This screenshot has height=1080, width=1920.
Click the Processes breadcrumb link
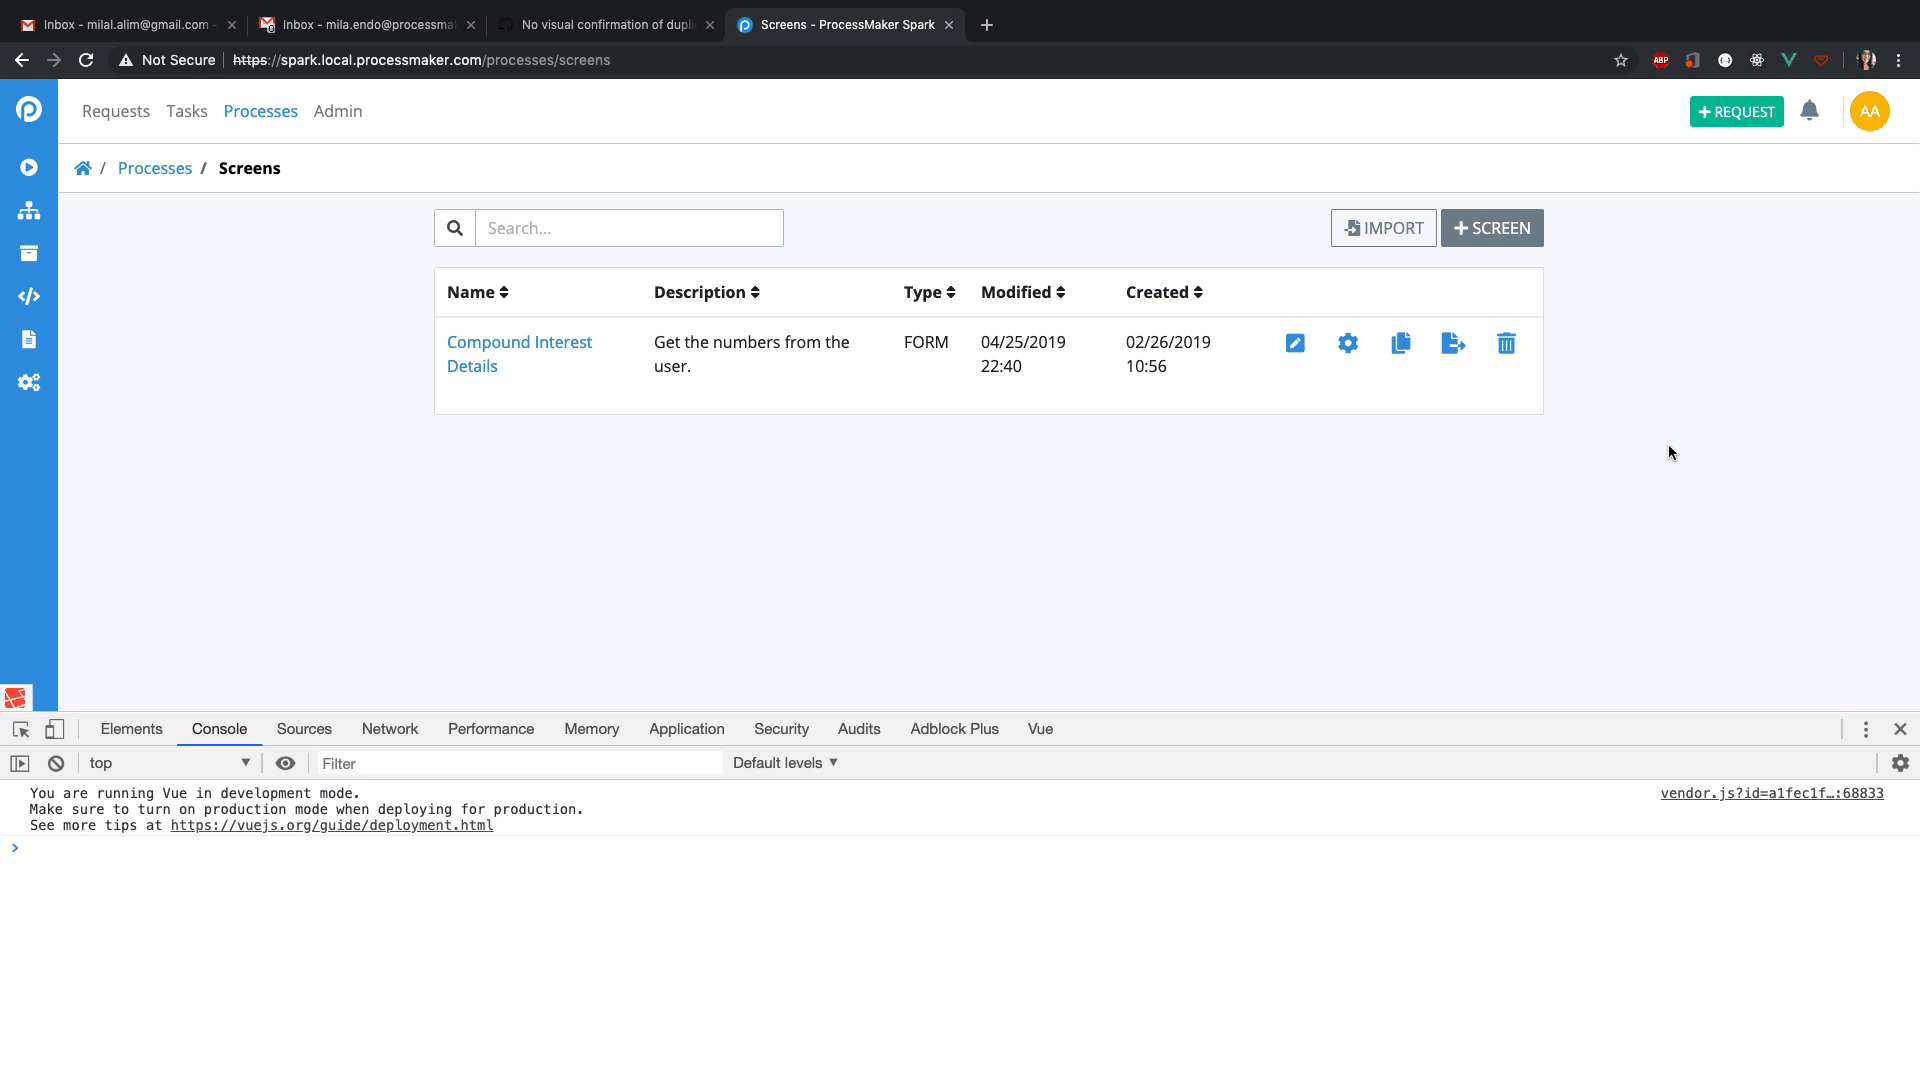[155, 168]
